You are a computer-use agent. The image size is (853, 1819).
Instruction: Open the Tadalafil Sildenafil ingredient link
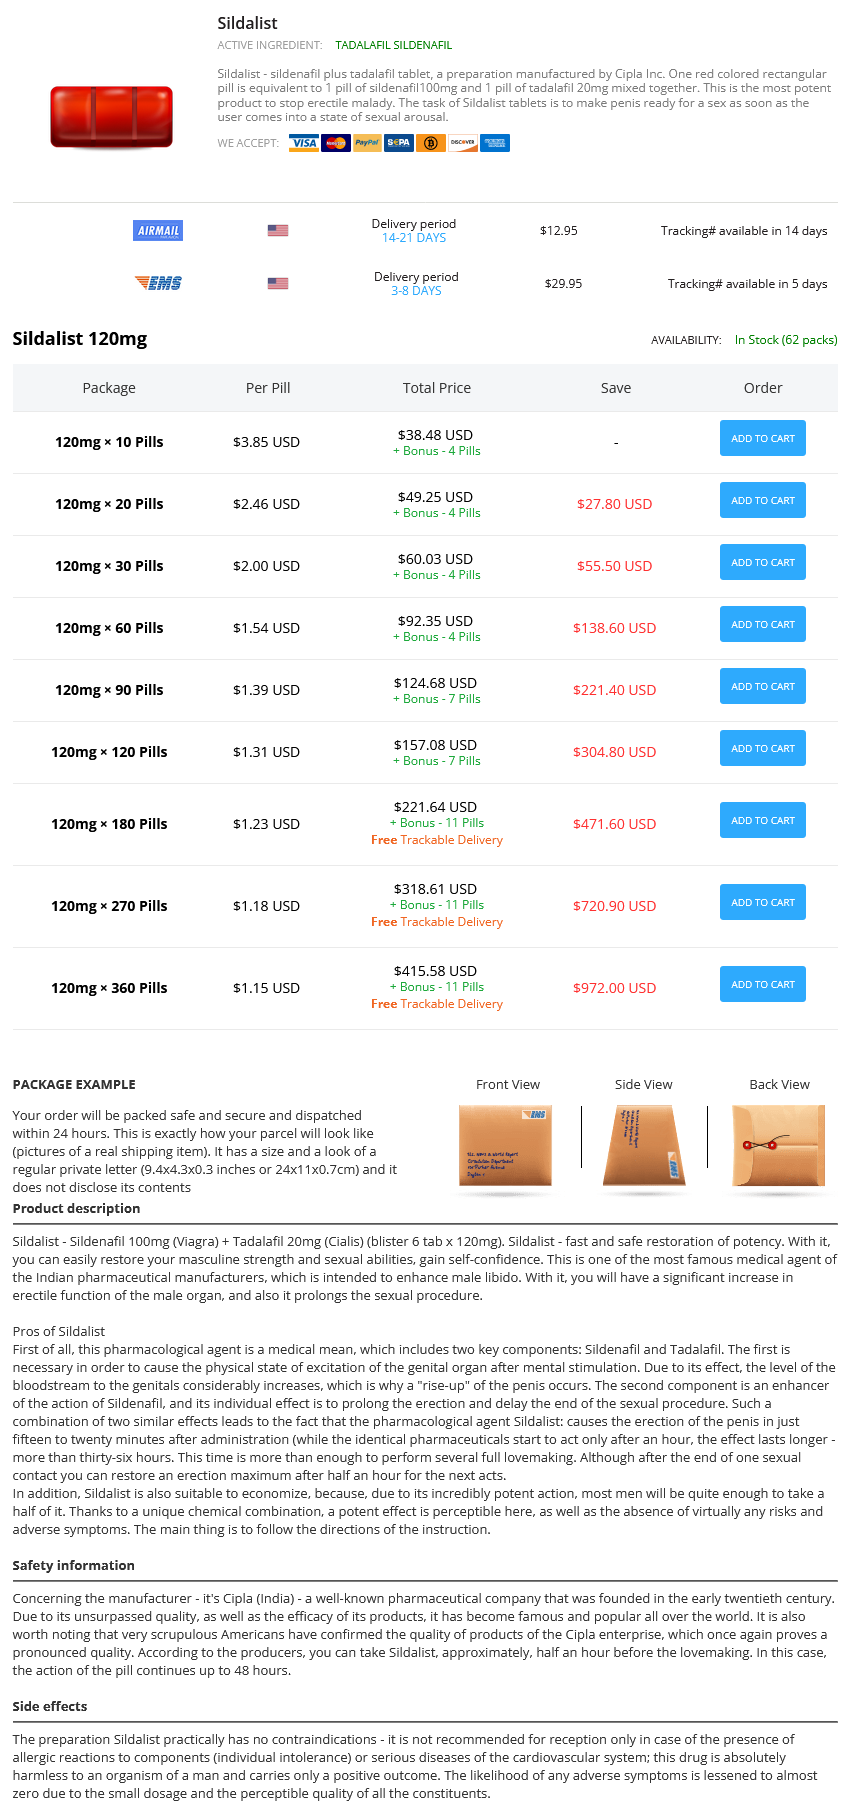(x=393, y=45)
